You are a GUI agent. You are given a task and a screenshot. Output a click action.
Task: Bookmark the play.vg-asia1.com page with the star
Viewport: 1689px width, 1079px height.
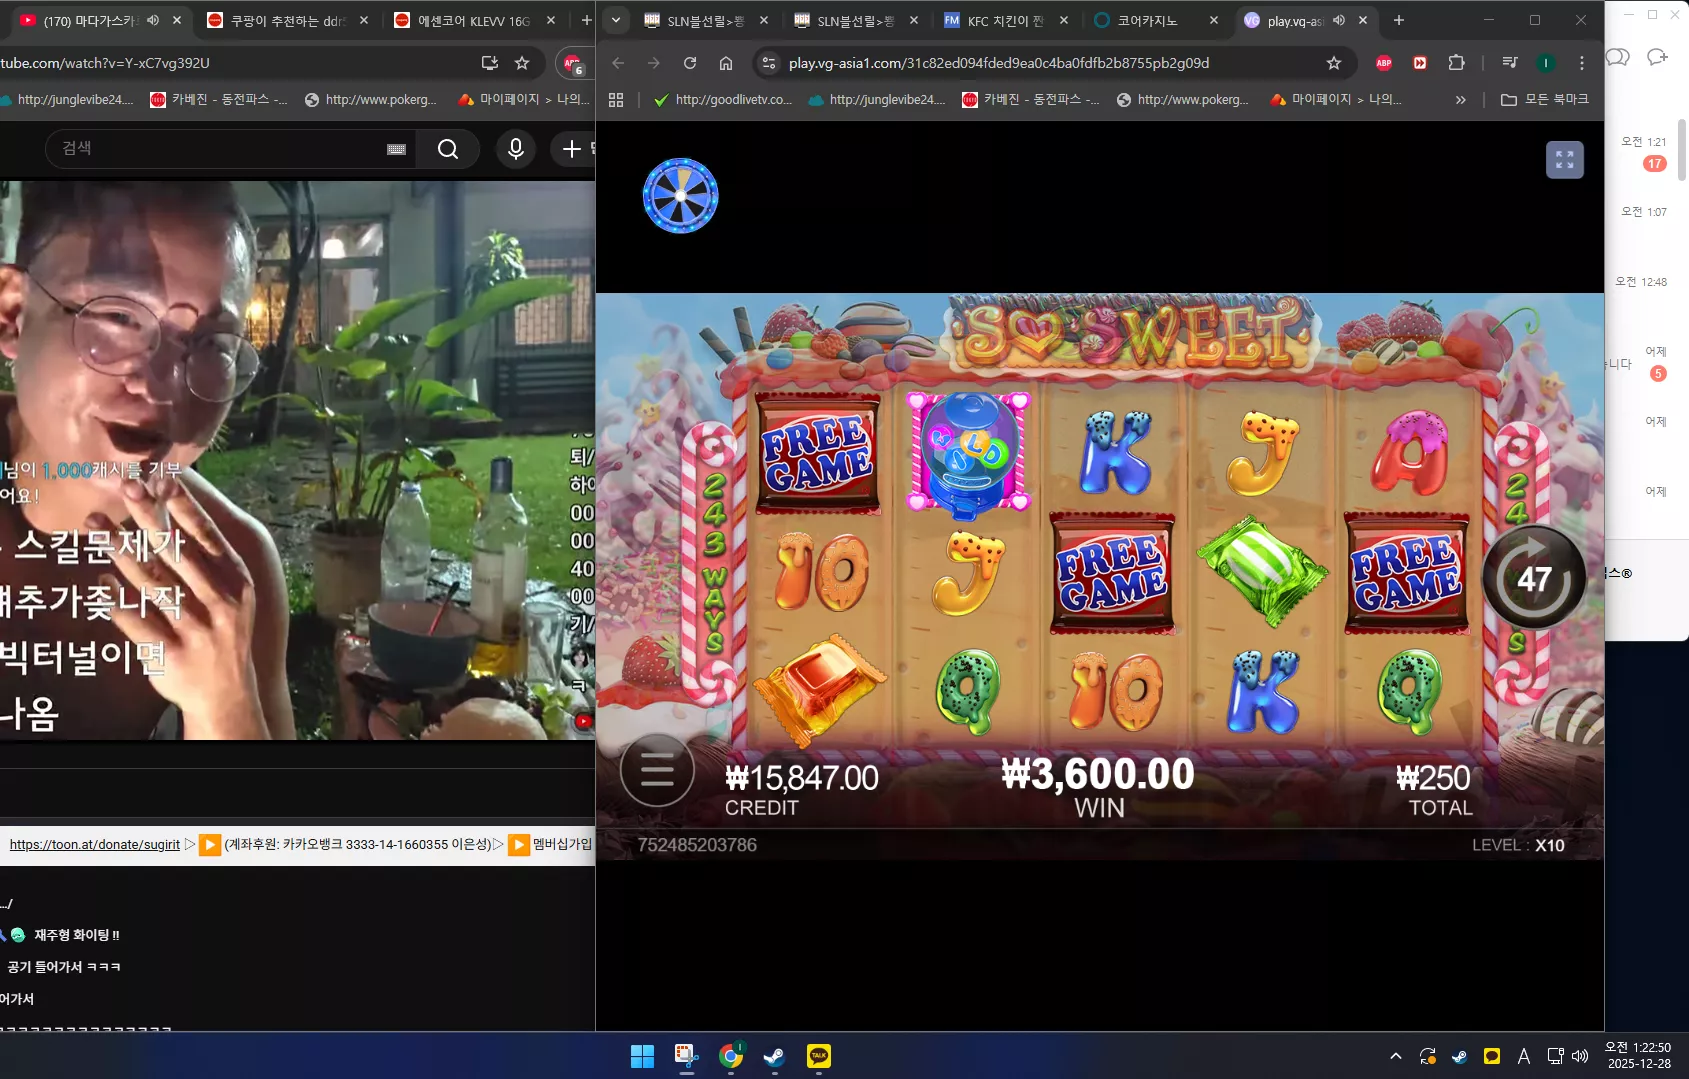[x=1334, y=63]
